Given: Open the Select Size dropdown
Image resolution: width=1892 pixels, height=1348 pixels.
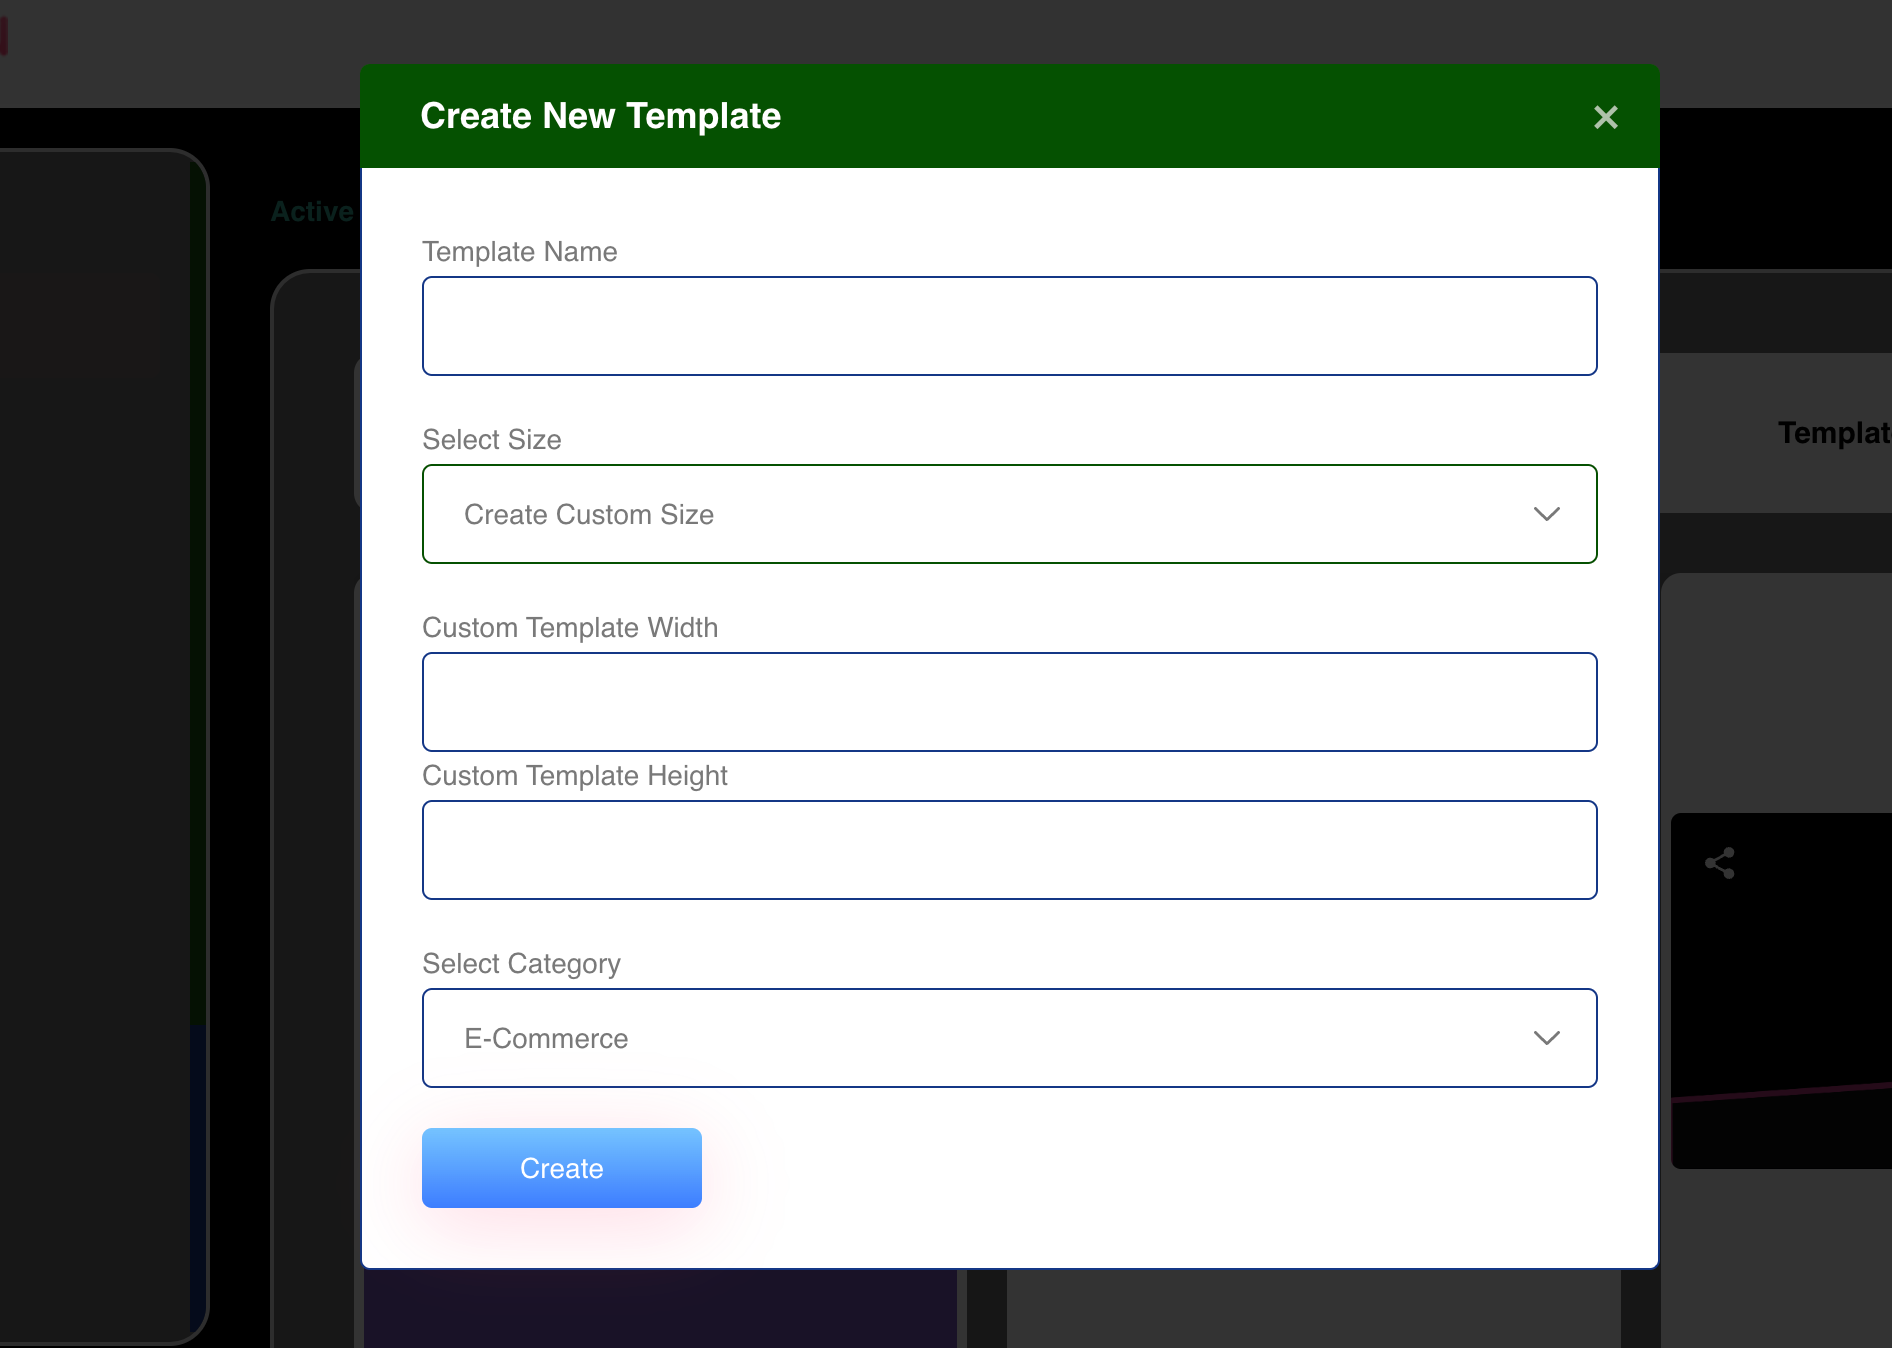Looking at the screenshot, I should point(1009,514).
